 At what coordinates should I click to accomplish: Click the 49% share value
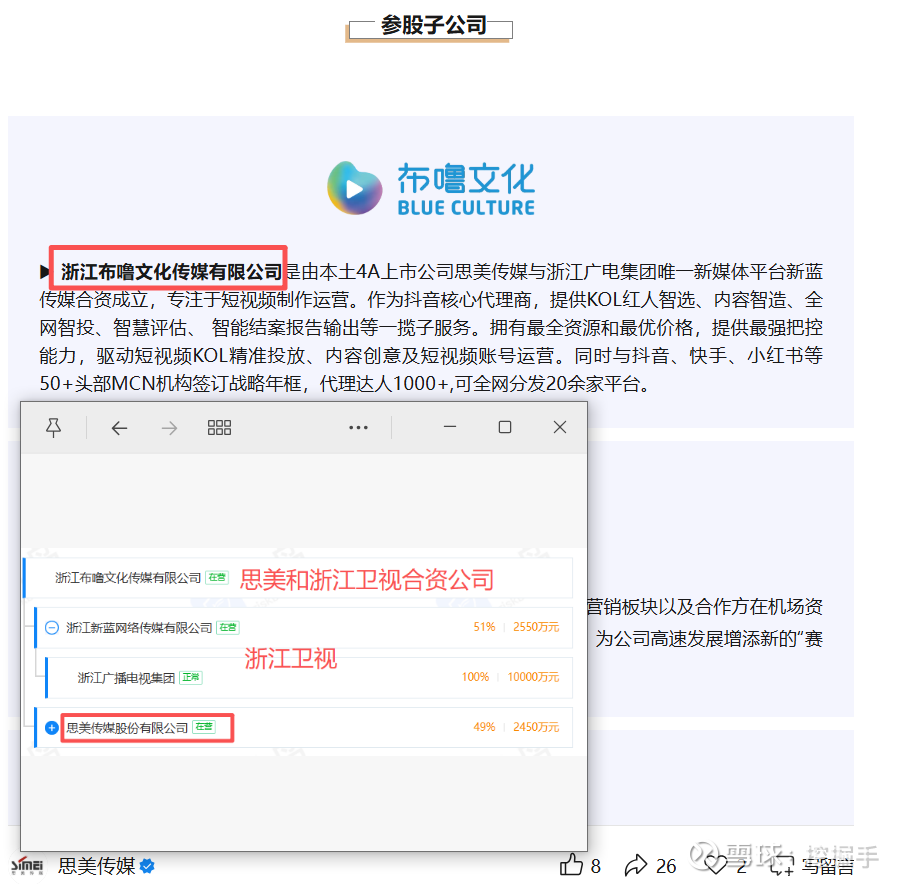pos(484,727)
